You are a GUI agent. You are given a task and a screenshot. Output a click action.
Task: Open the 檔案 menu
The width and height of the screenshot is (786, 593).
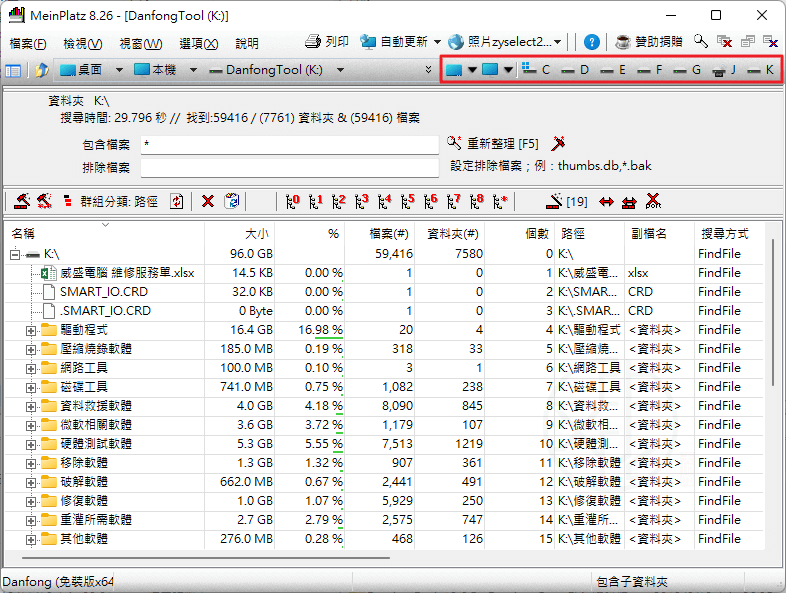coord(27,44)
